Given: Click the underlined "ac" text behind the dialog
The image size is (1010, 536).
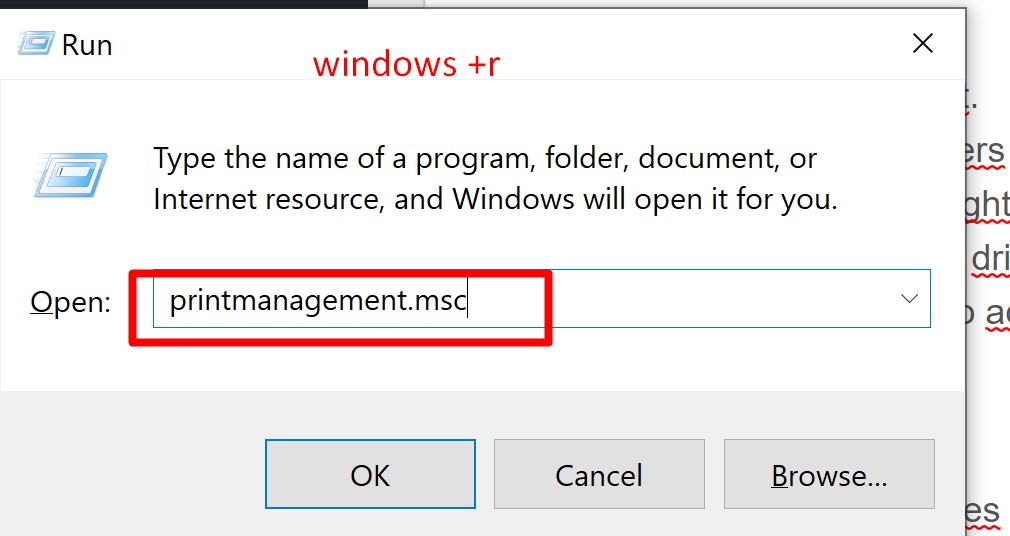Looking at the screenshot, I should coord(994,312).
